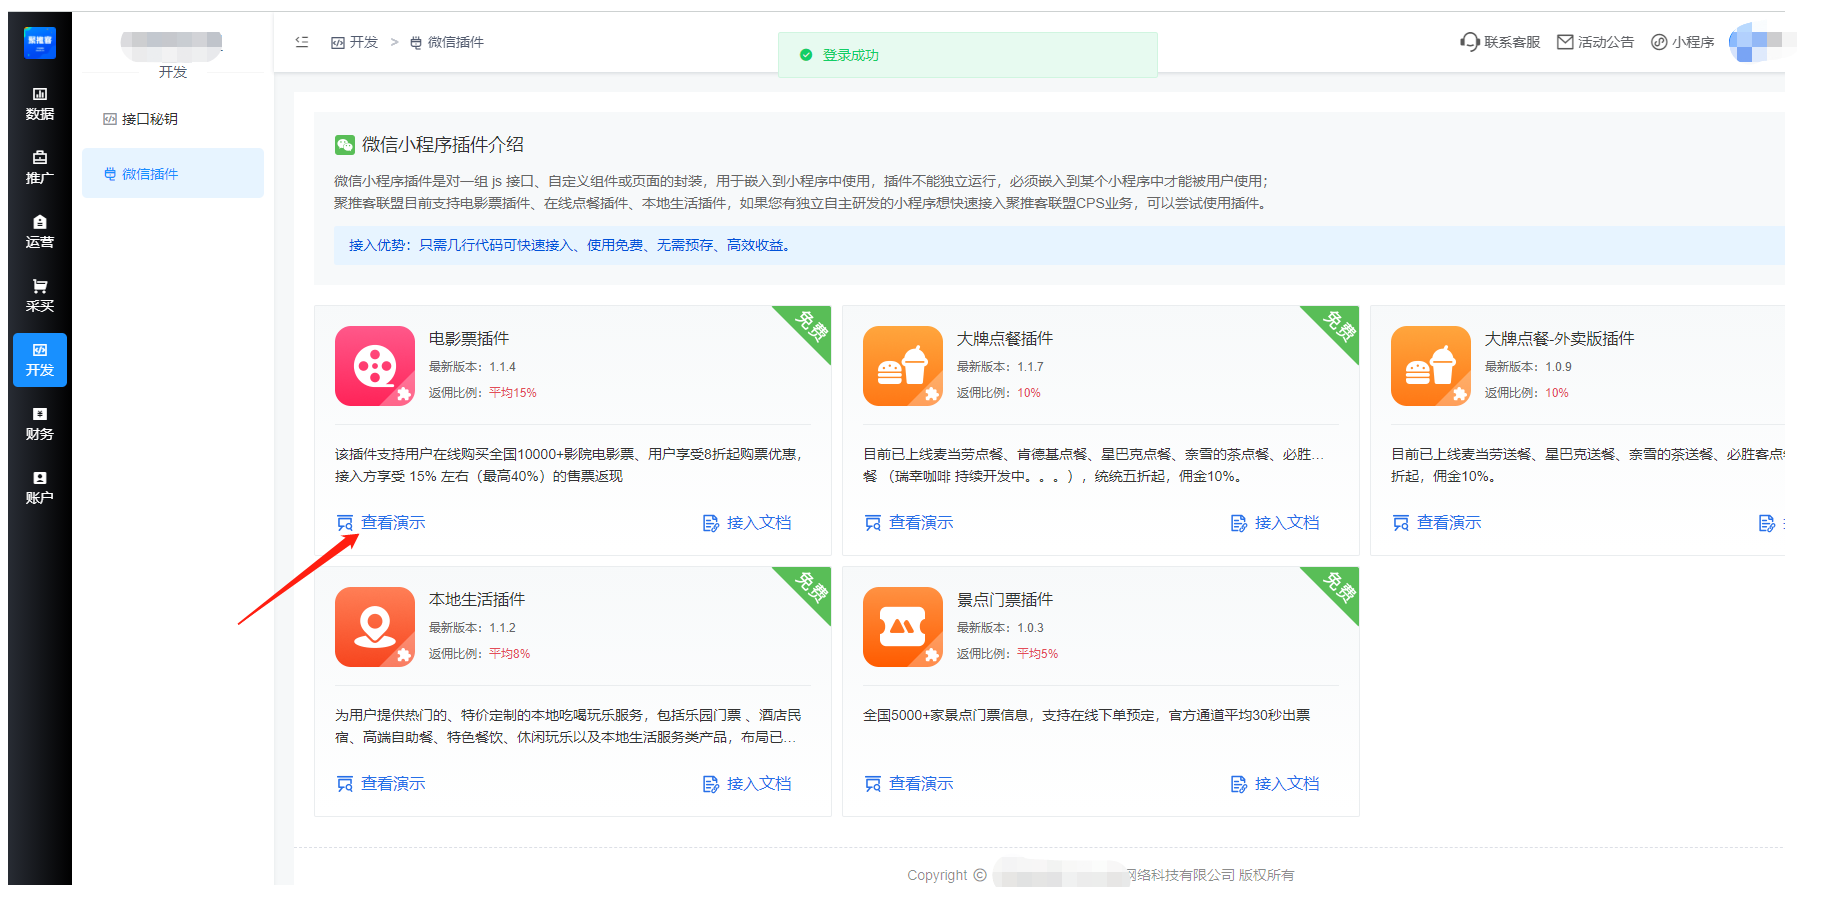Click the app logo at top left
Screen dimensions: 1842x914
click(40, 42)
